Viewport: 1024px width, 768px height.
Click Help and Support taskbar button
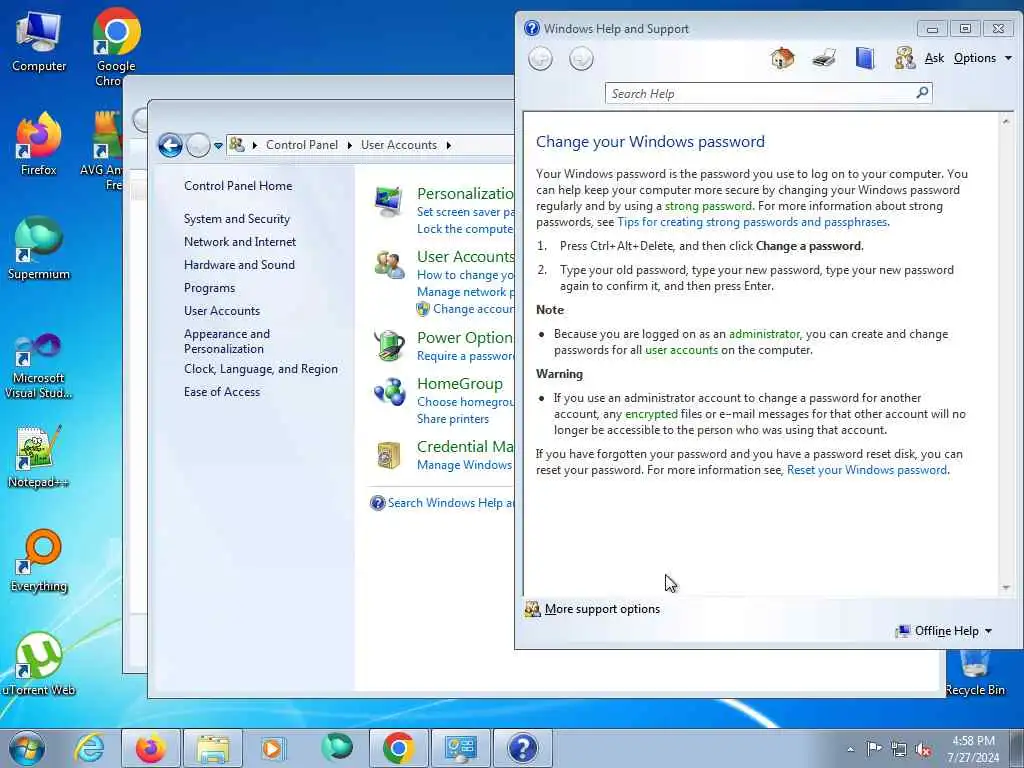click(x=522, y=748)
